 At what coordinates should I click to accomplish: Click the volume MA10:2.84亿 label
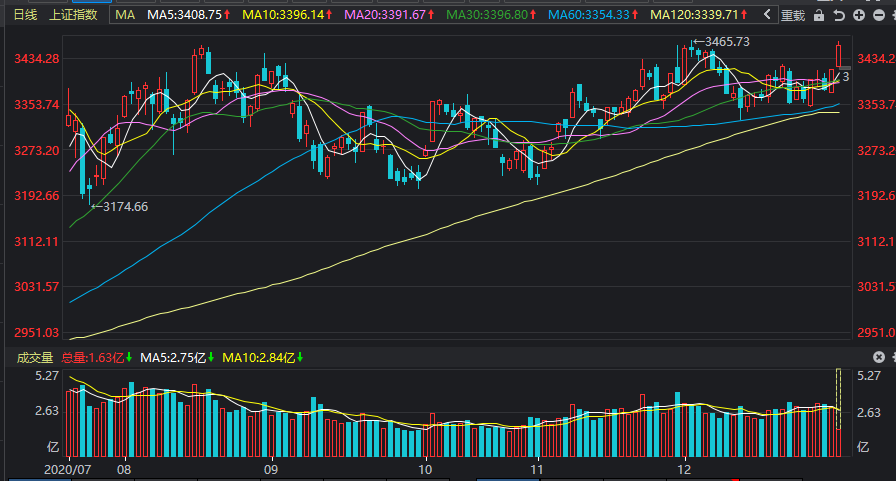262,358
